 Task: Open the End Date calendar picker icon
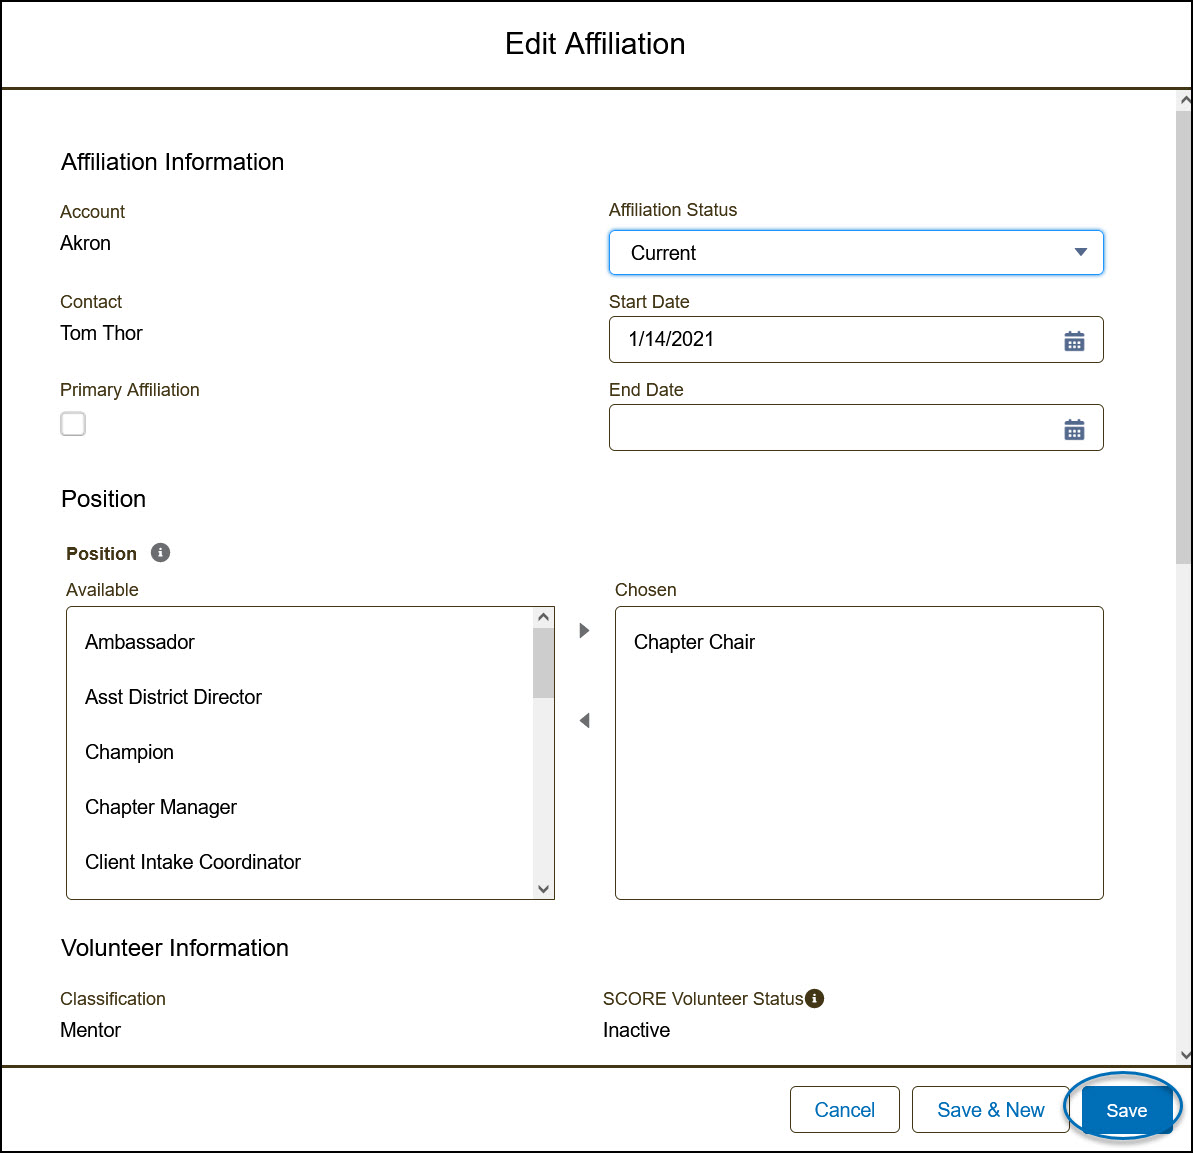(1074, 429)
